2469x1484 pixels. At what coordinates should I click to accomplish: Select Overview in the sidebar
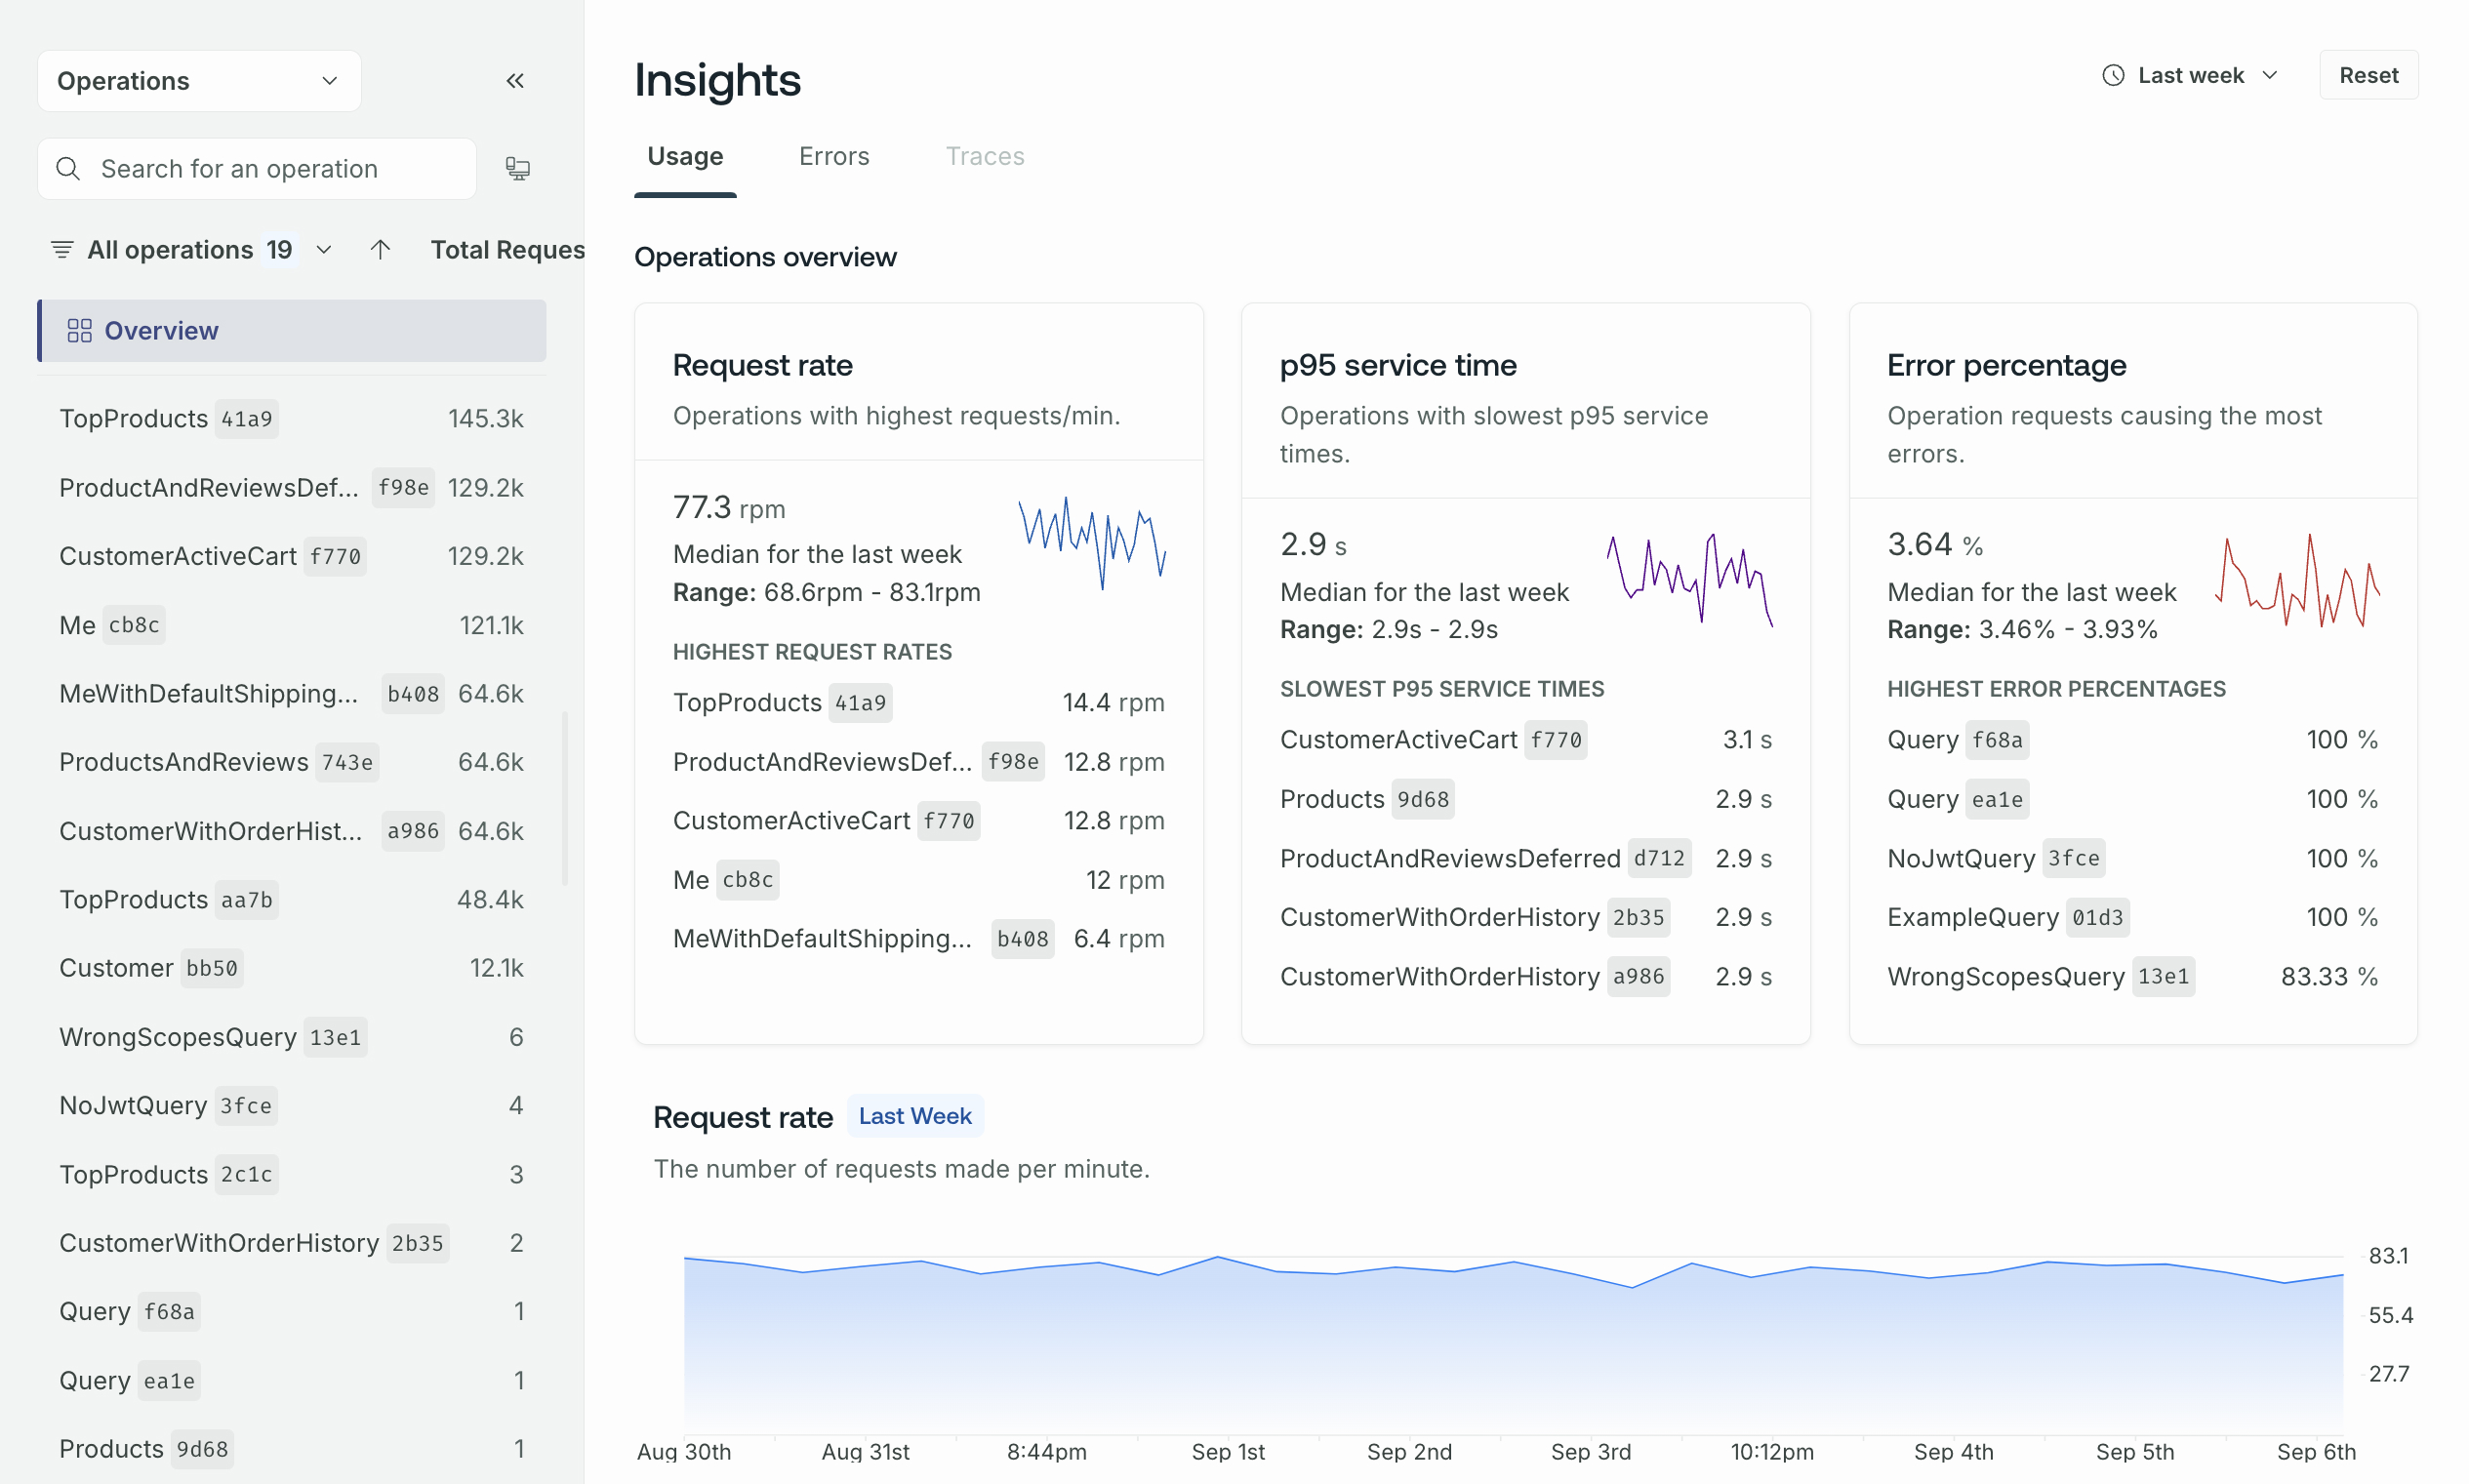pyautogui.click(x=292, y=331)
